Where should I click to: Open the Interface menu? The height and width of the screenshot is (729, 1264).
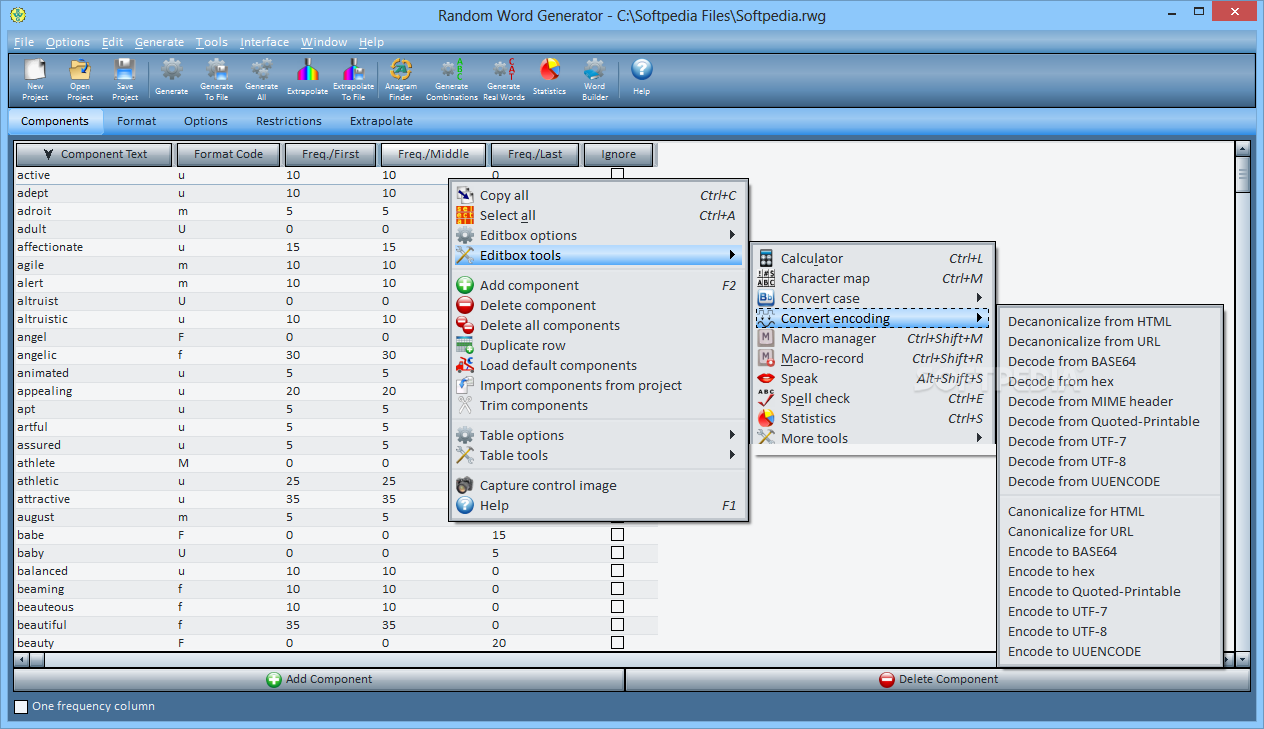264,42
